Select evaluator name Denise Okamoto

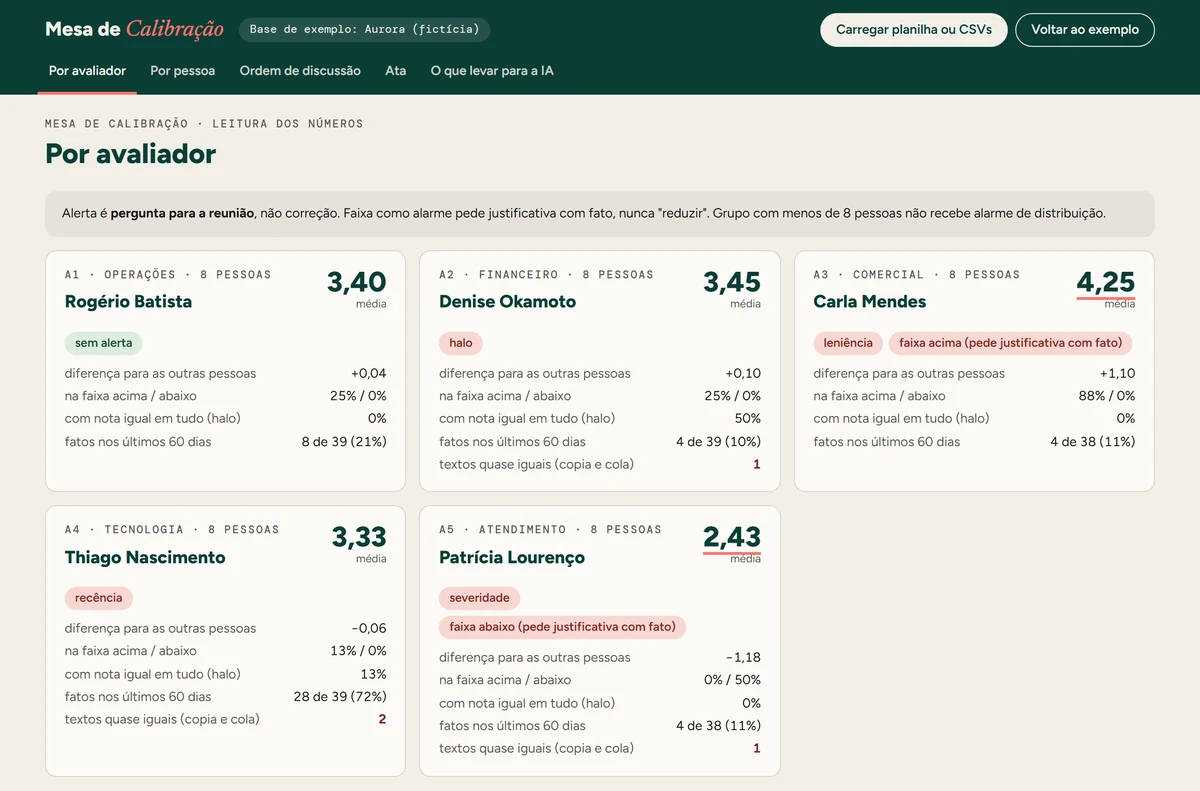[x=507, y=301]
